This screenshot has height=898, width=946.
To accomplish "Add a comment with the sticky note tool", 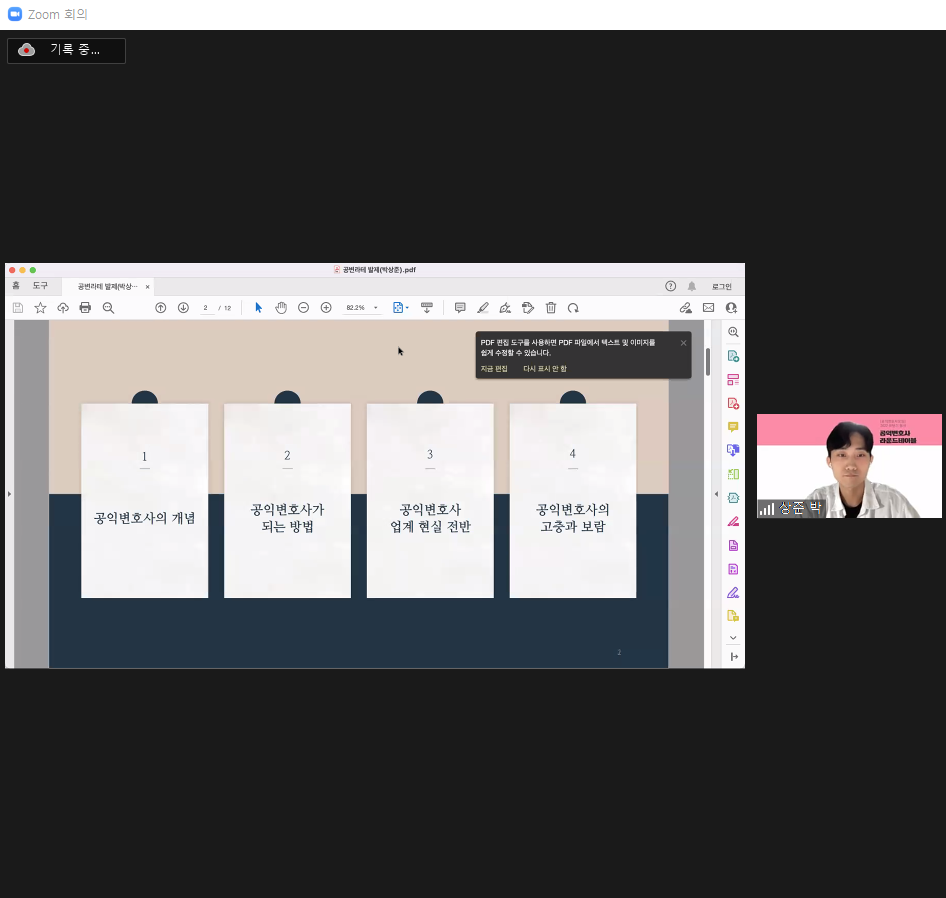I will pyautogui.click(x=460, y=308).
